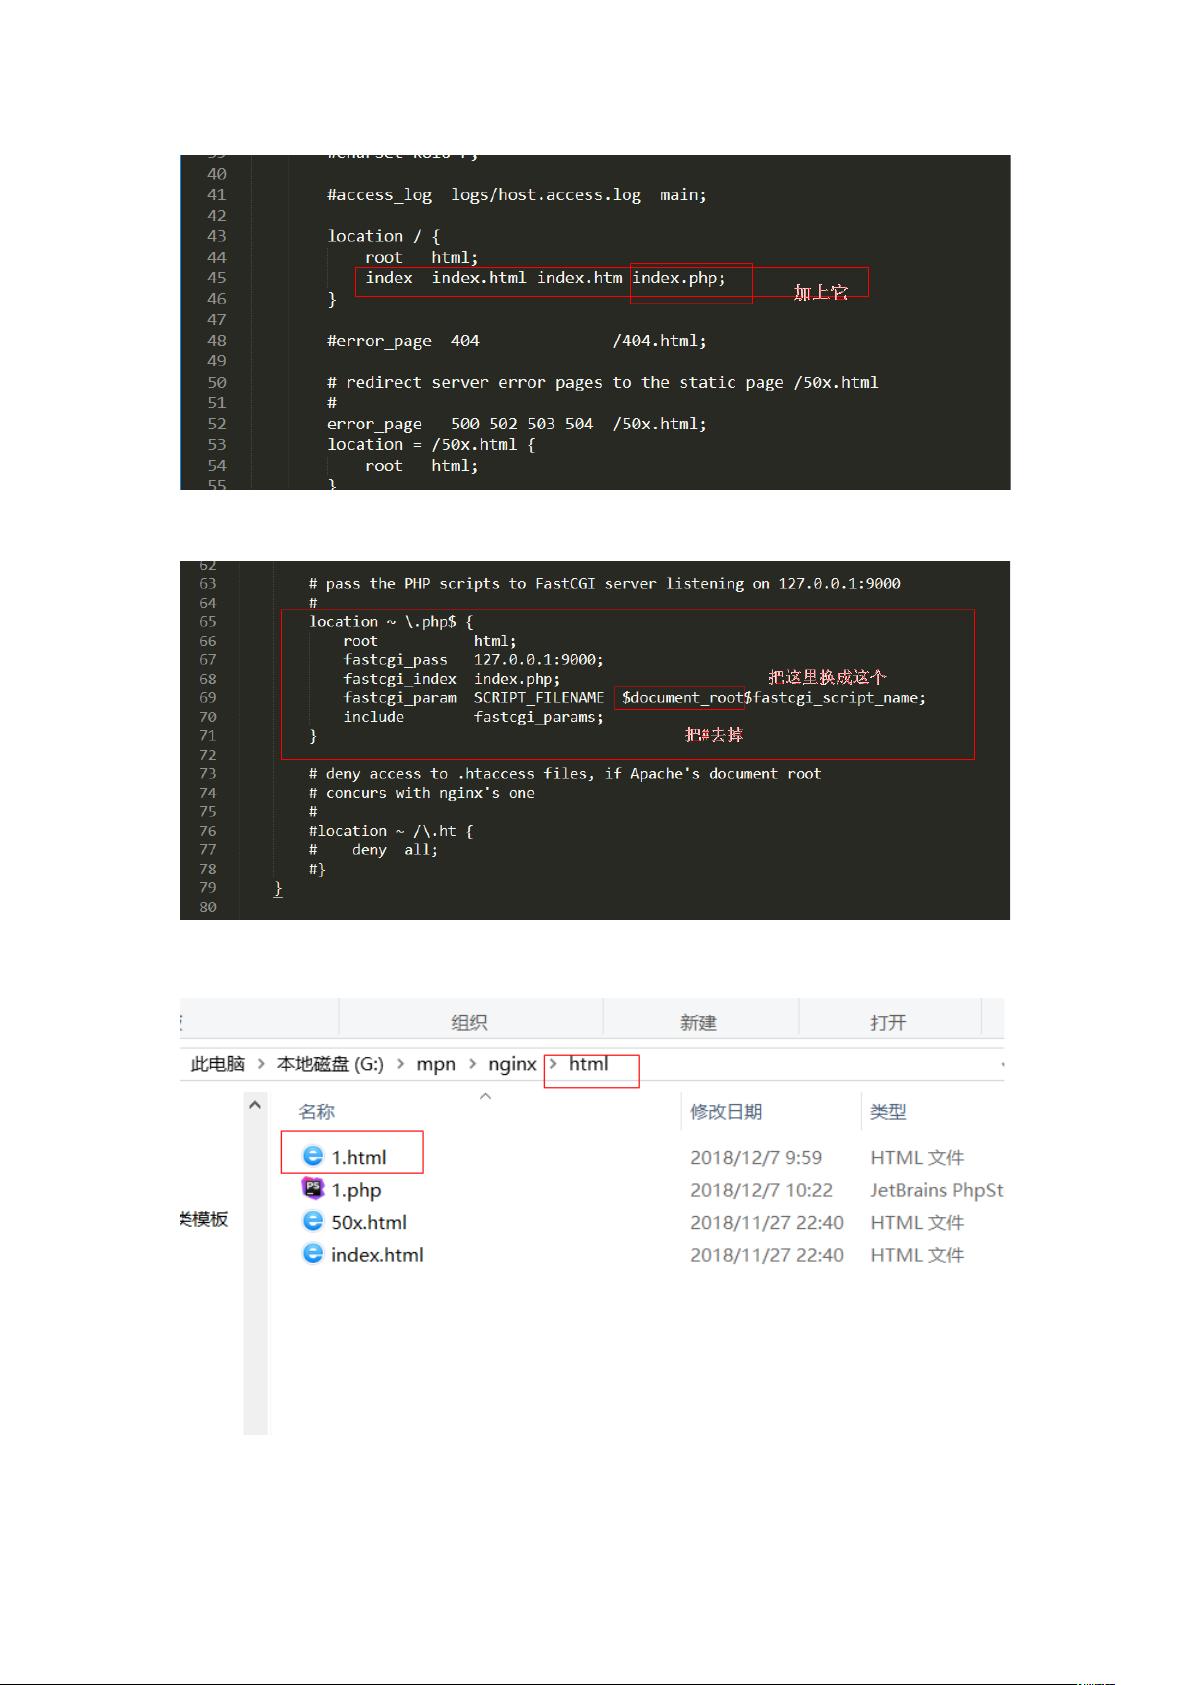The width and height of the screenshot is (1192, 1685).
Task: Click deny all text on line 77
Action: (394, 850)
